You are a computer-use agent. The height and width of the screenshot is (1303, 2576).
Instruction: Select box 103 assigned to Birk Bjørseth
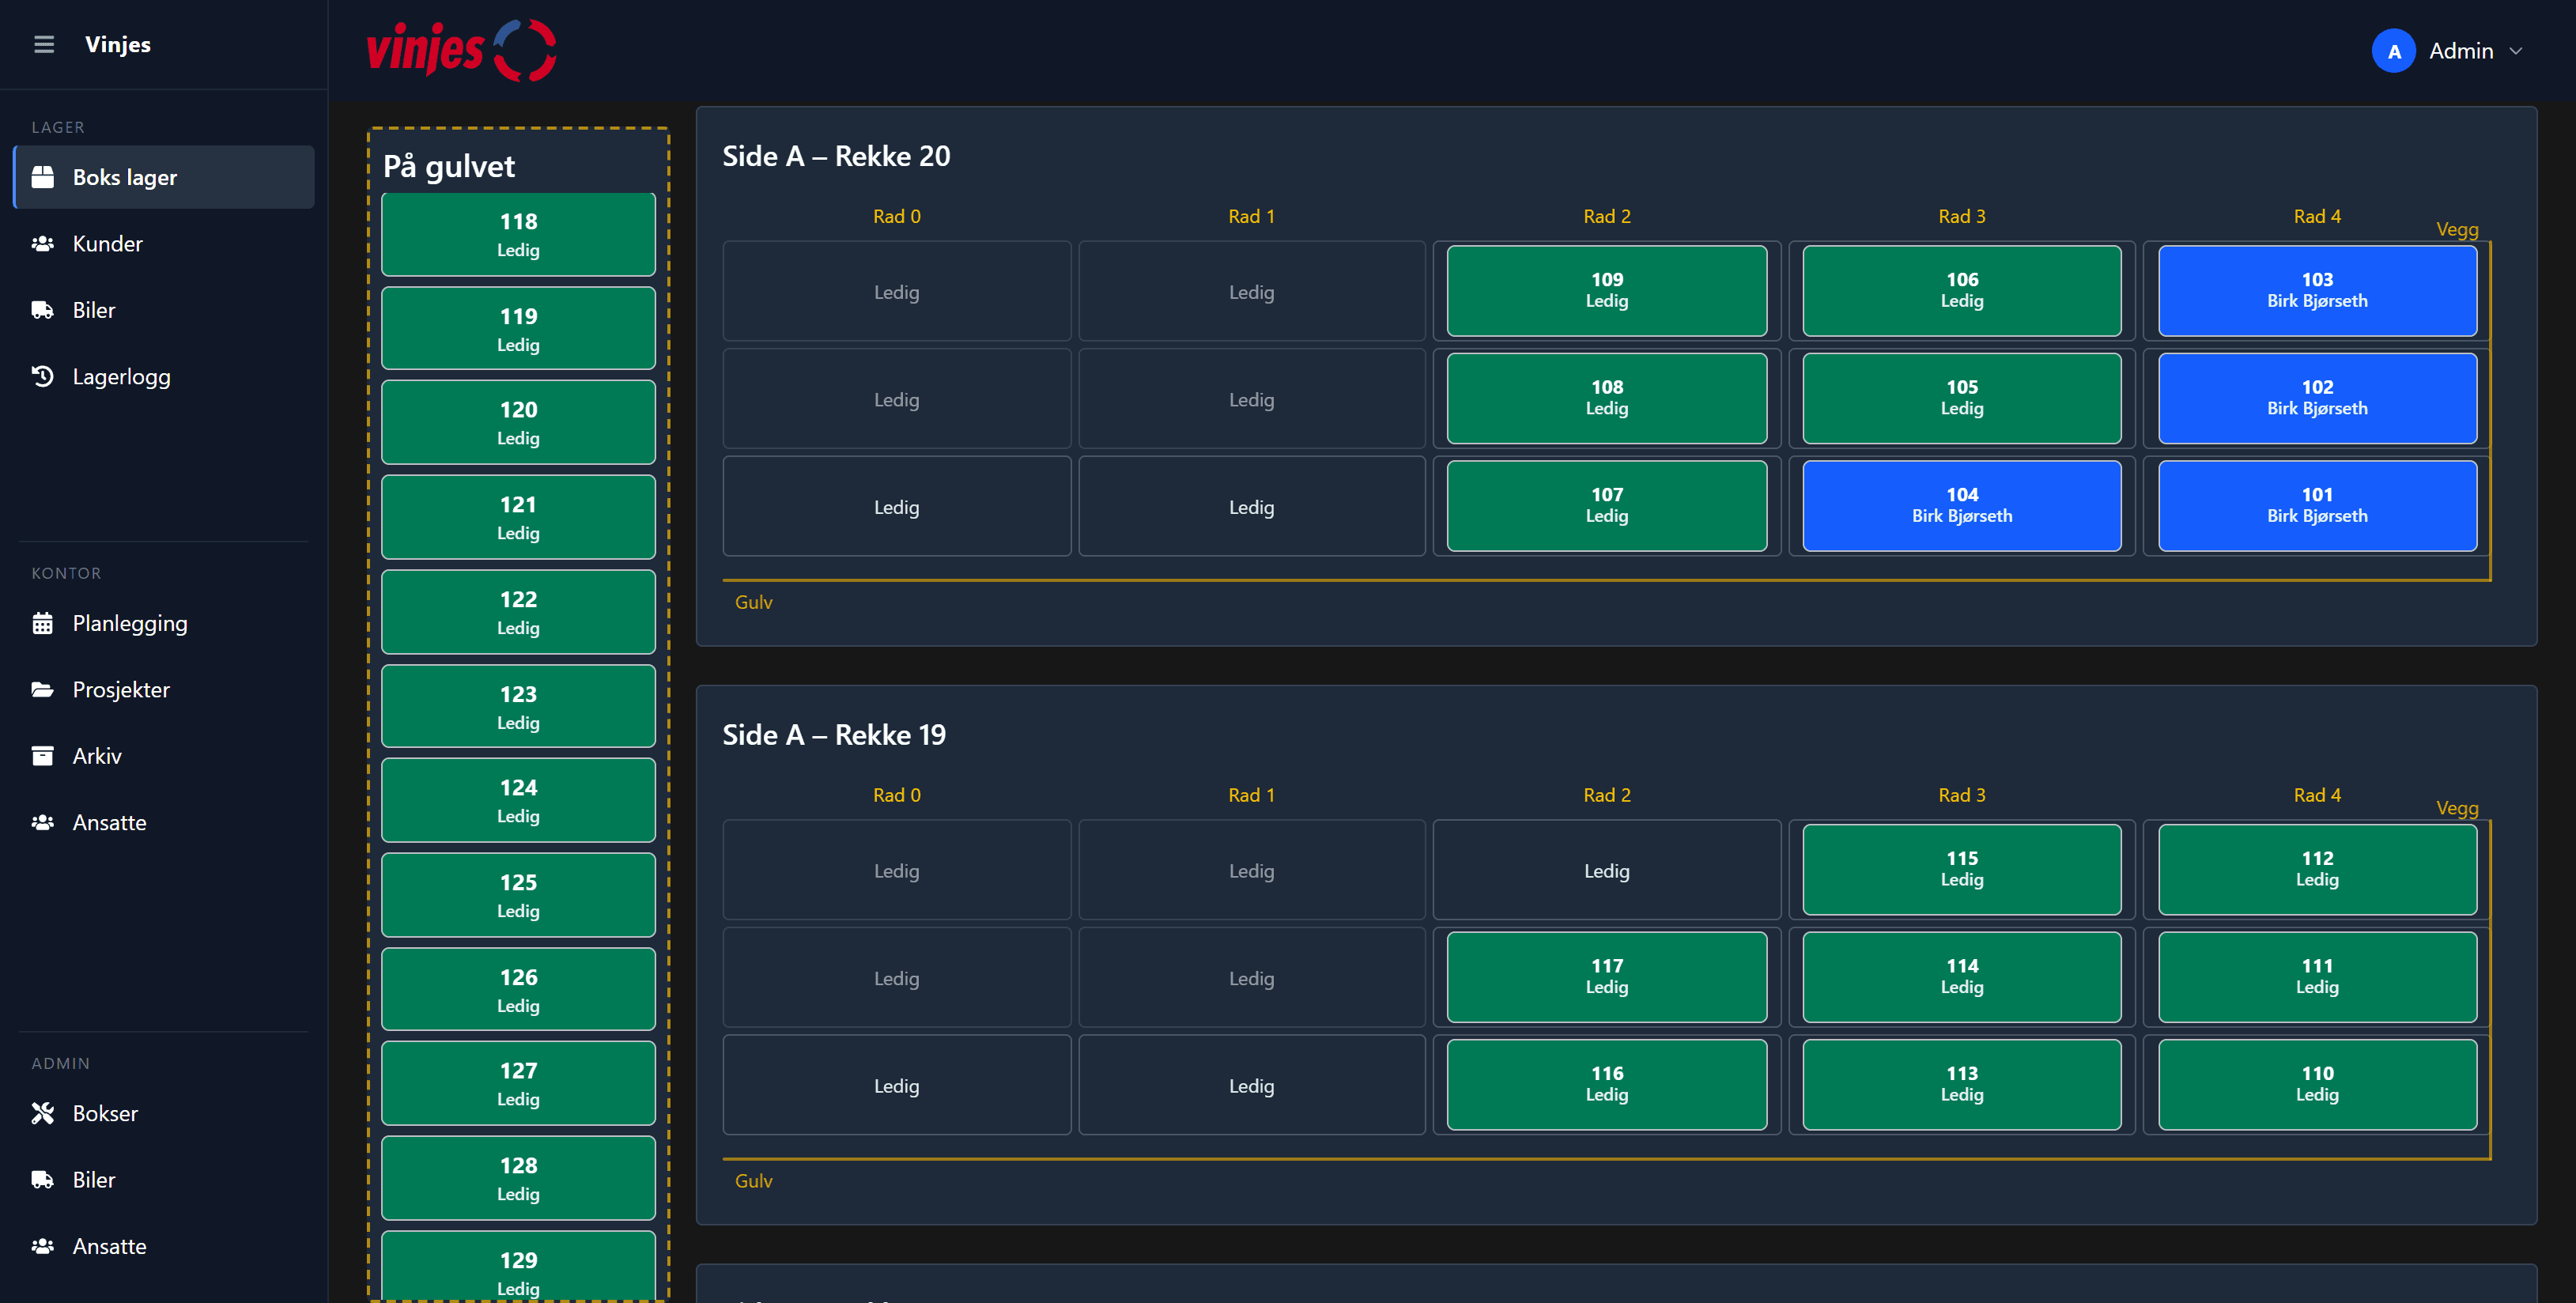(2316, 290)
